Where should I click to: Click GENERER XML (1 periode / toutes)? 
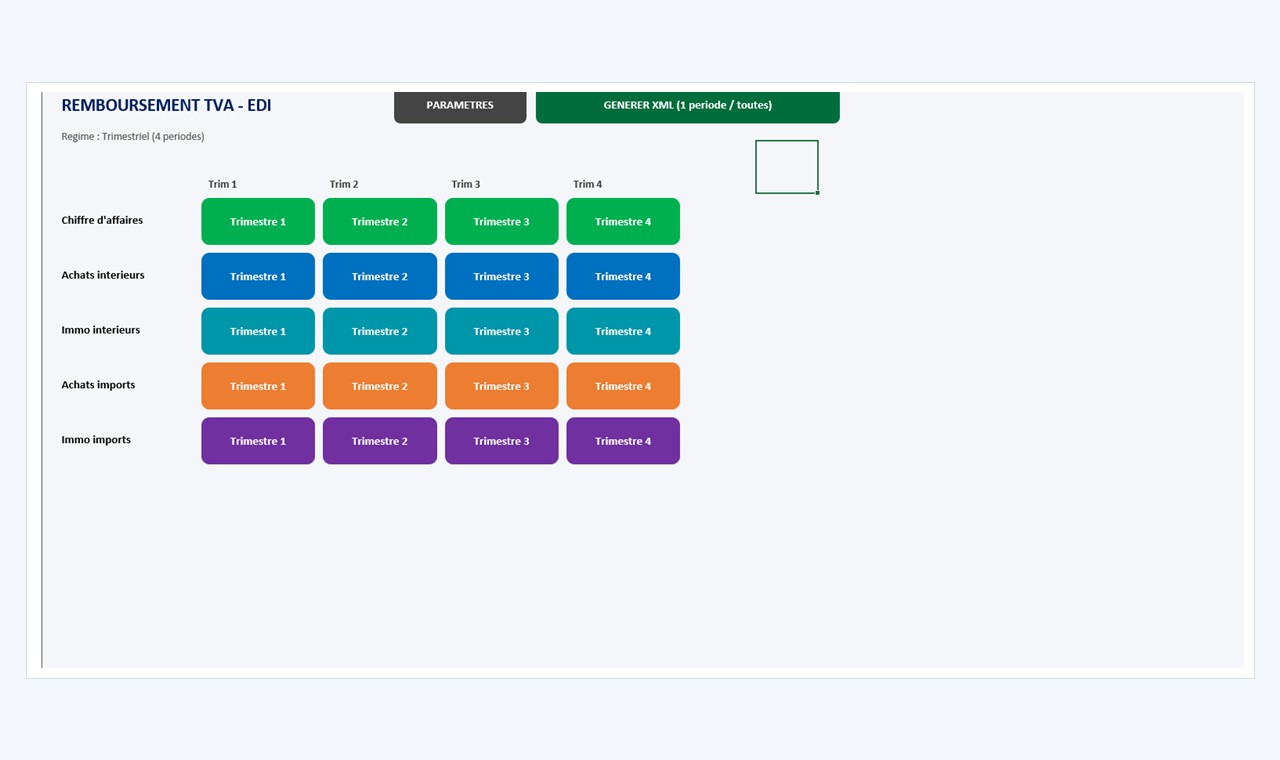(688, 106)
